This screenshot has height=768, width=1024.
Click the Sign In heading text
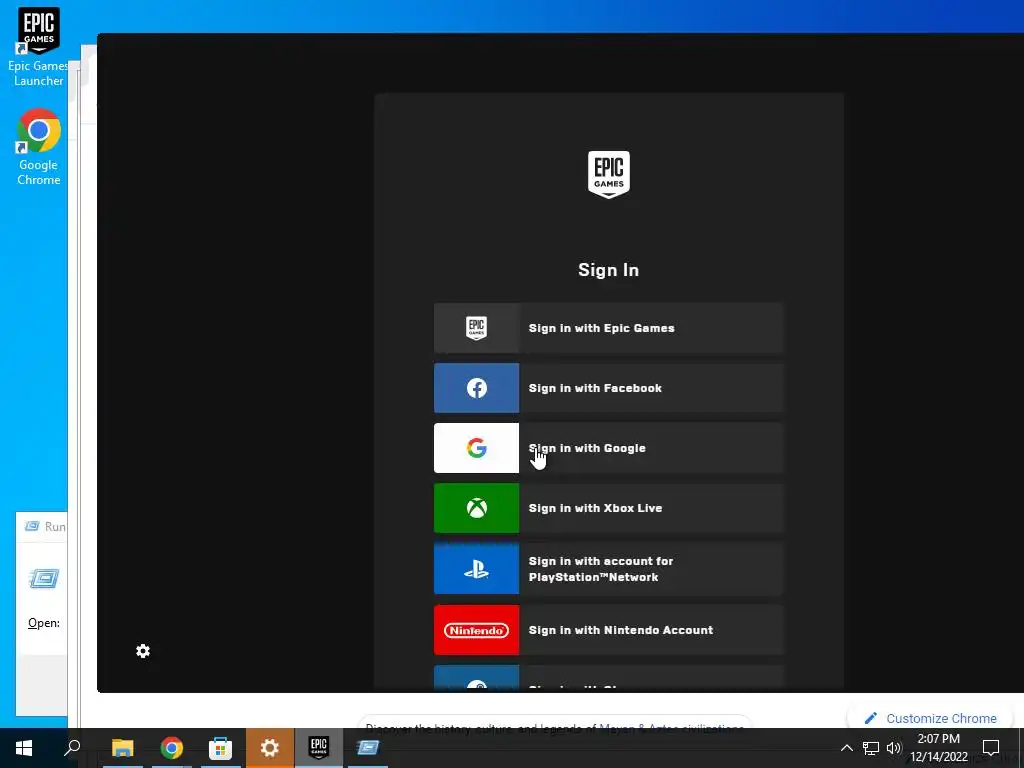coord(608,270)
